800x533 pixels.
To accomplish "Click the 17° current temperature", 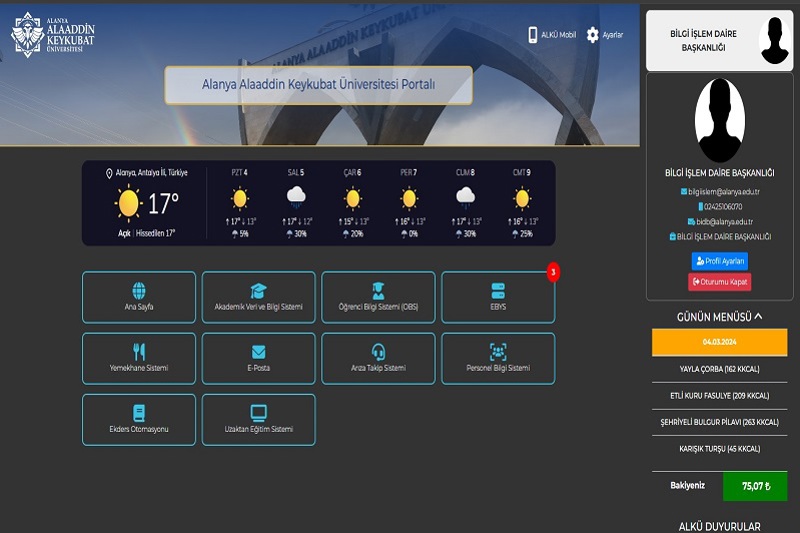I will click(163, 204).
